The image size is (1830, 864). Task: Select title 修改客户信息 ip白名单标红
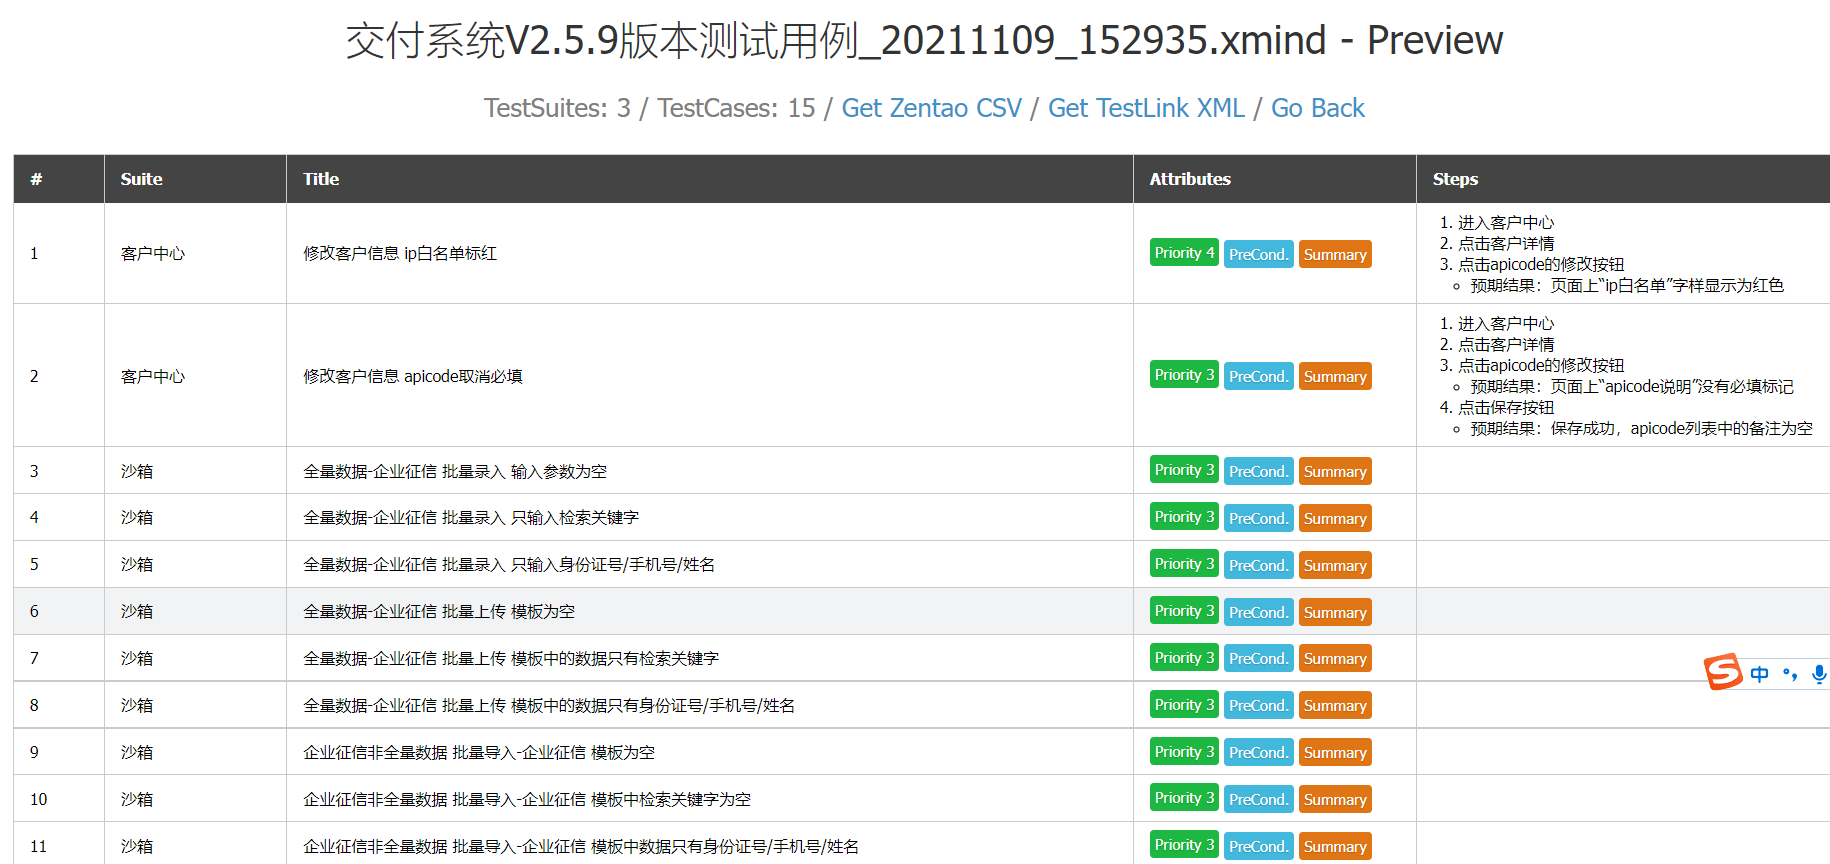click(x=400, y=253)
